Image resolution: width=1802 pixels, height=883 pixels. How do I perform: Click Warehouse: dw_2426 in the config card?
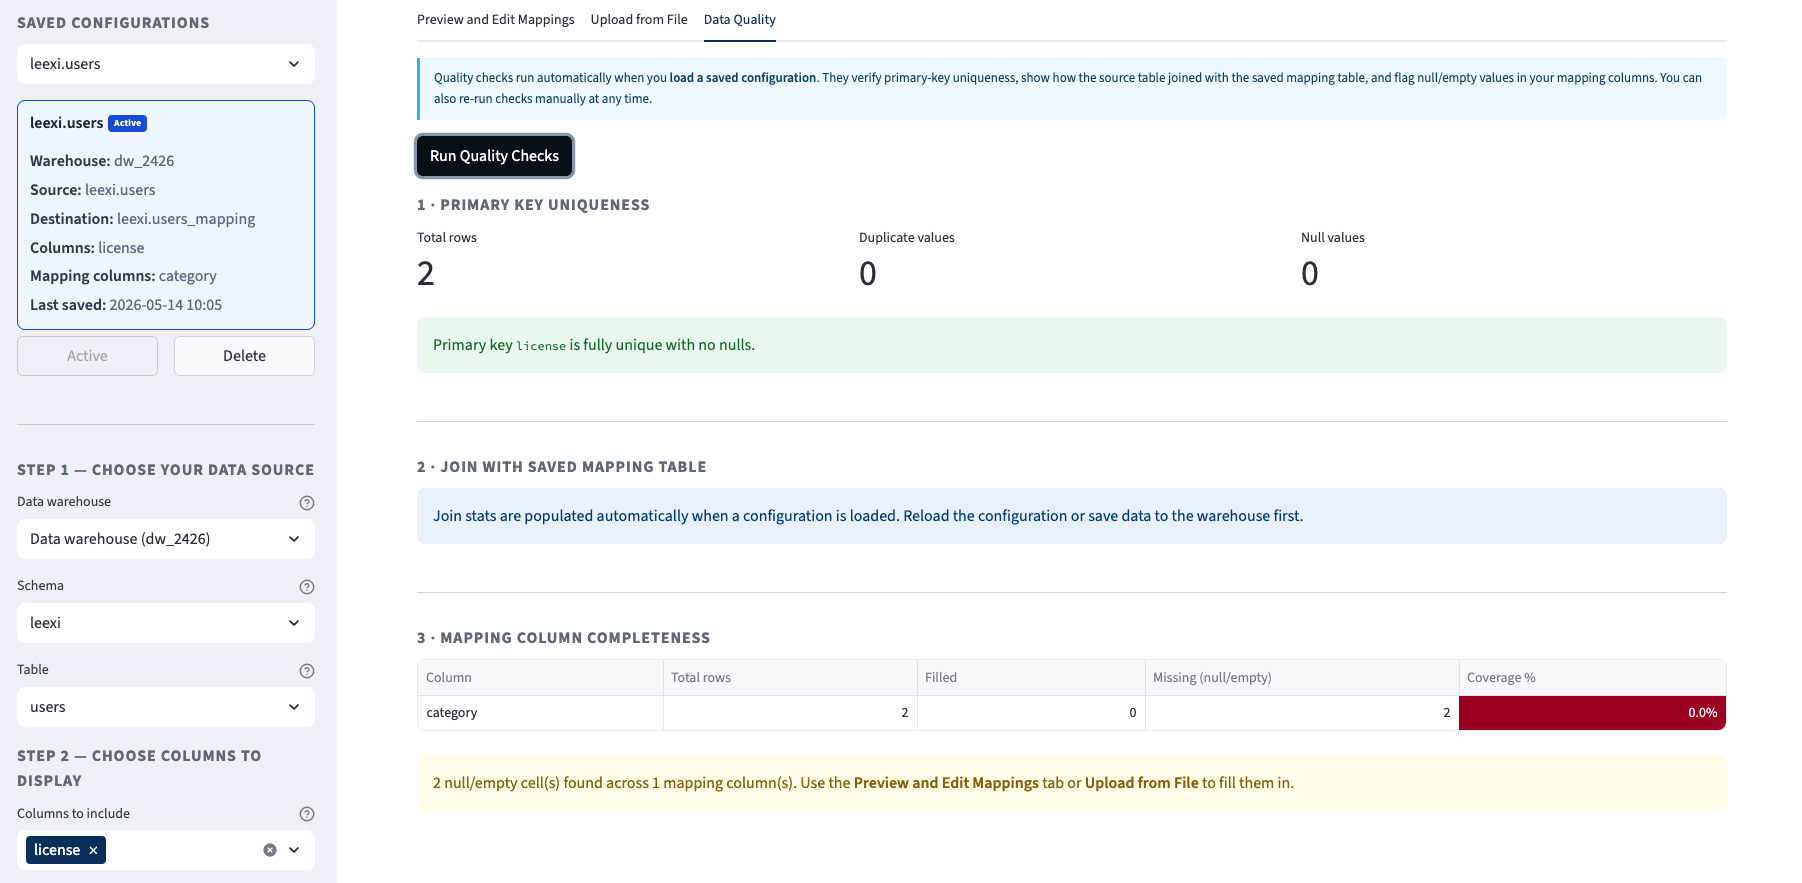tap(102, 161)
